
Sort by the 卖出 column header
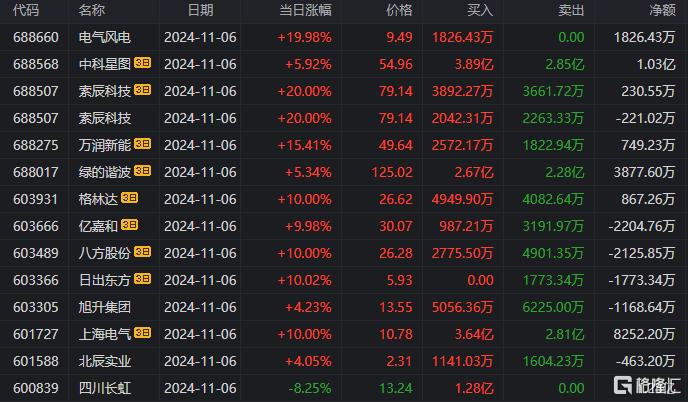tap(571, 10)
